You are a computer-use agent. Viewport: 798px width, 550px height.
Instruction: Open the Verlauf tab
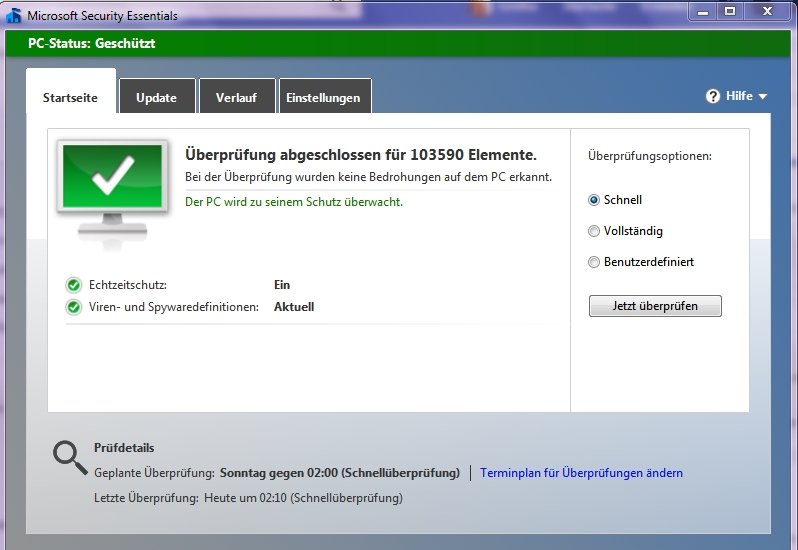click(235, 97)
